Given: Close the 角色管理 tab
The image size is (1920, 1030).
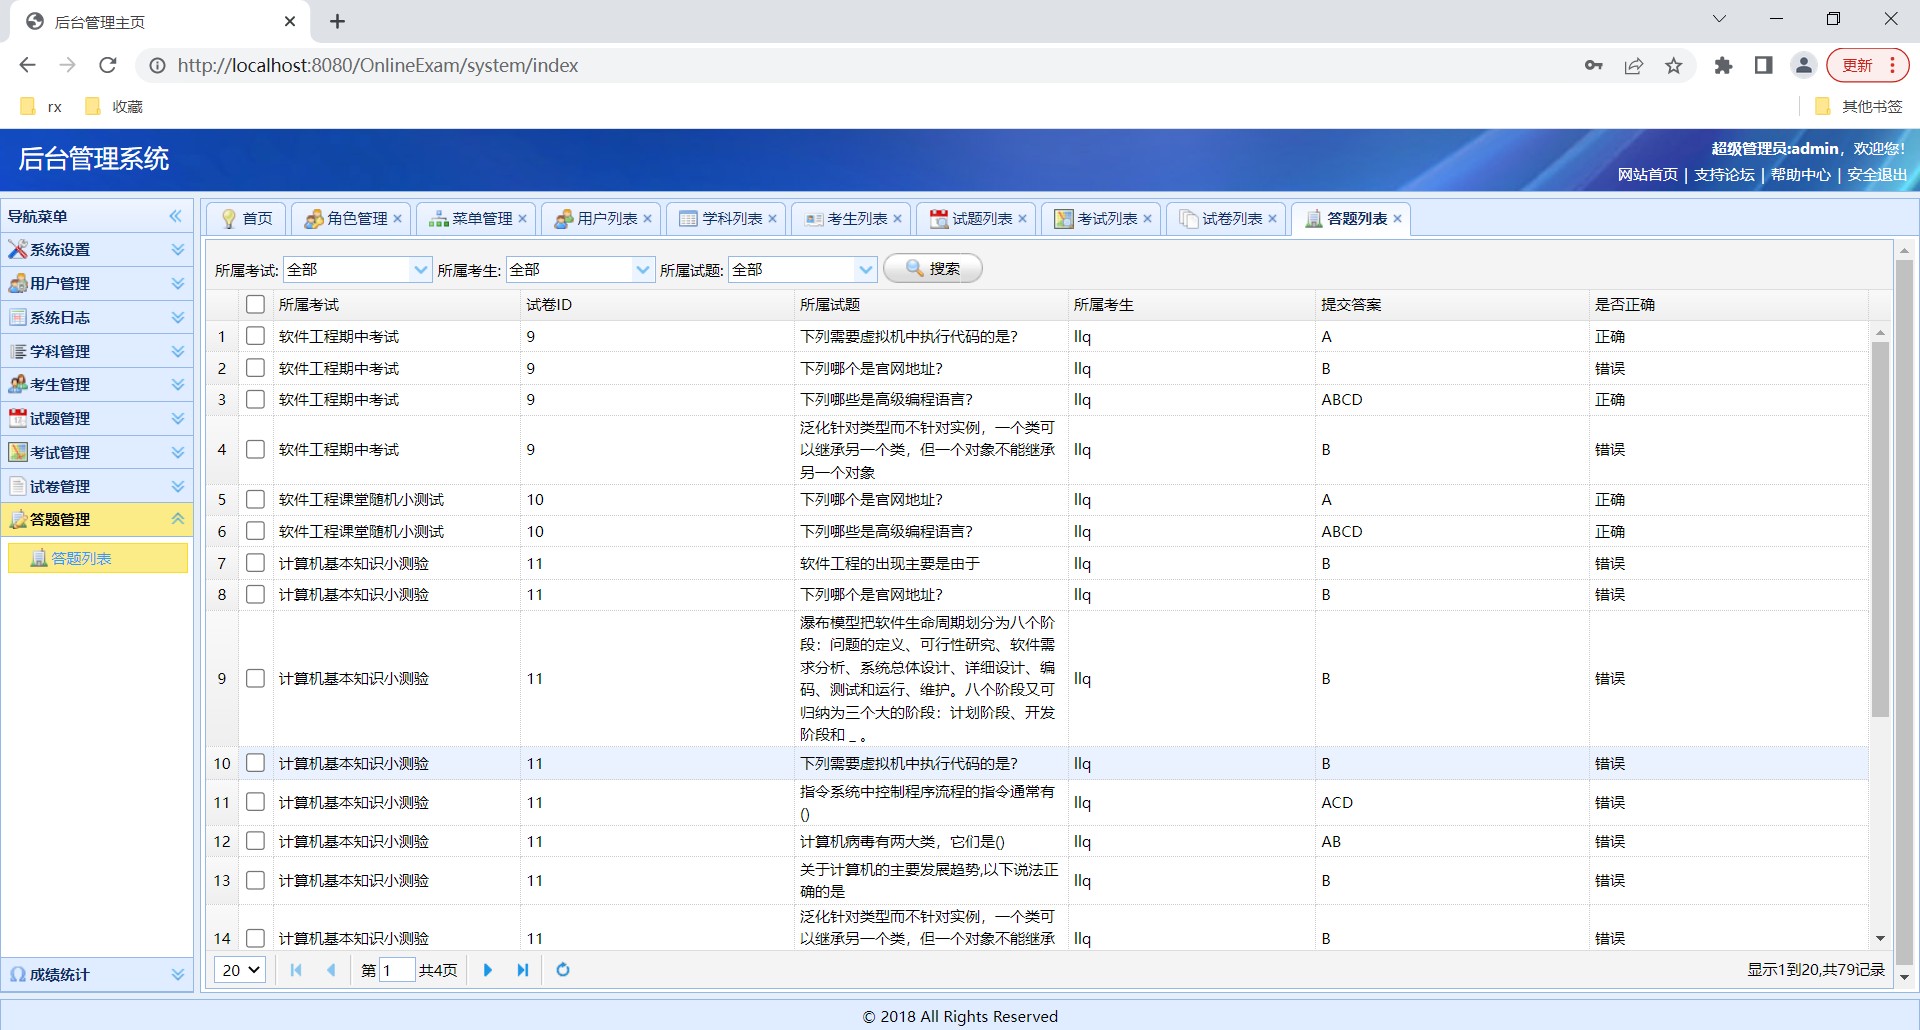Looking at the screenshot, I should (x=397, y=219).
